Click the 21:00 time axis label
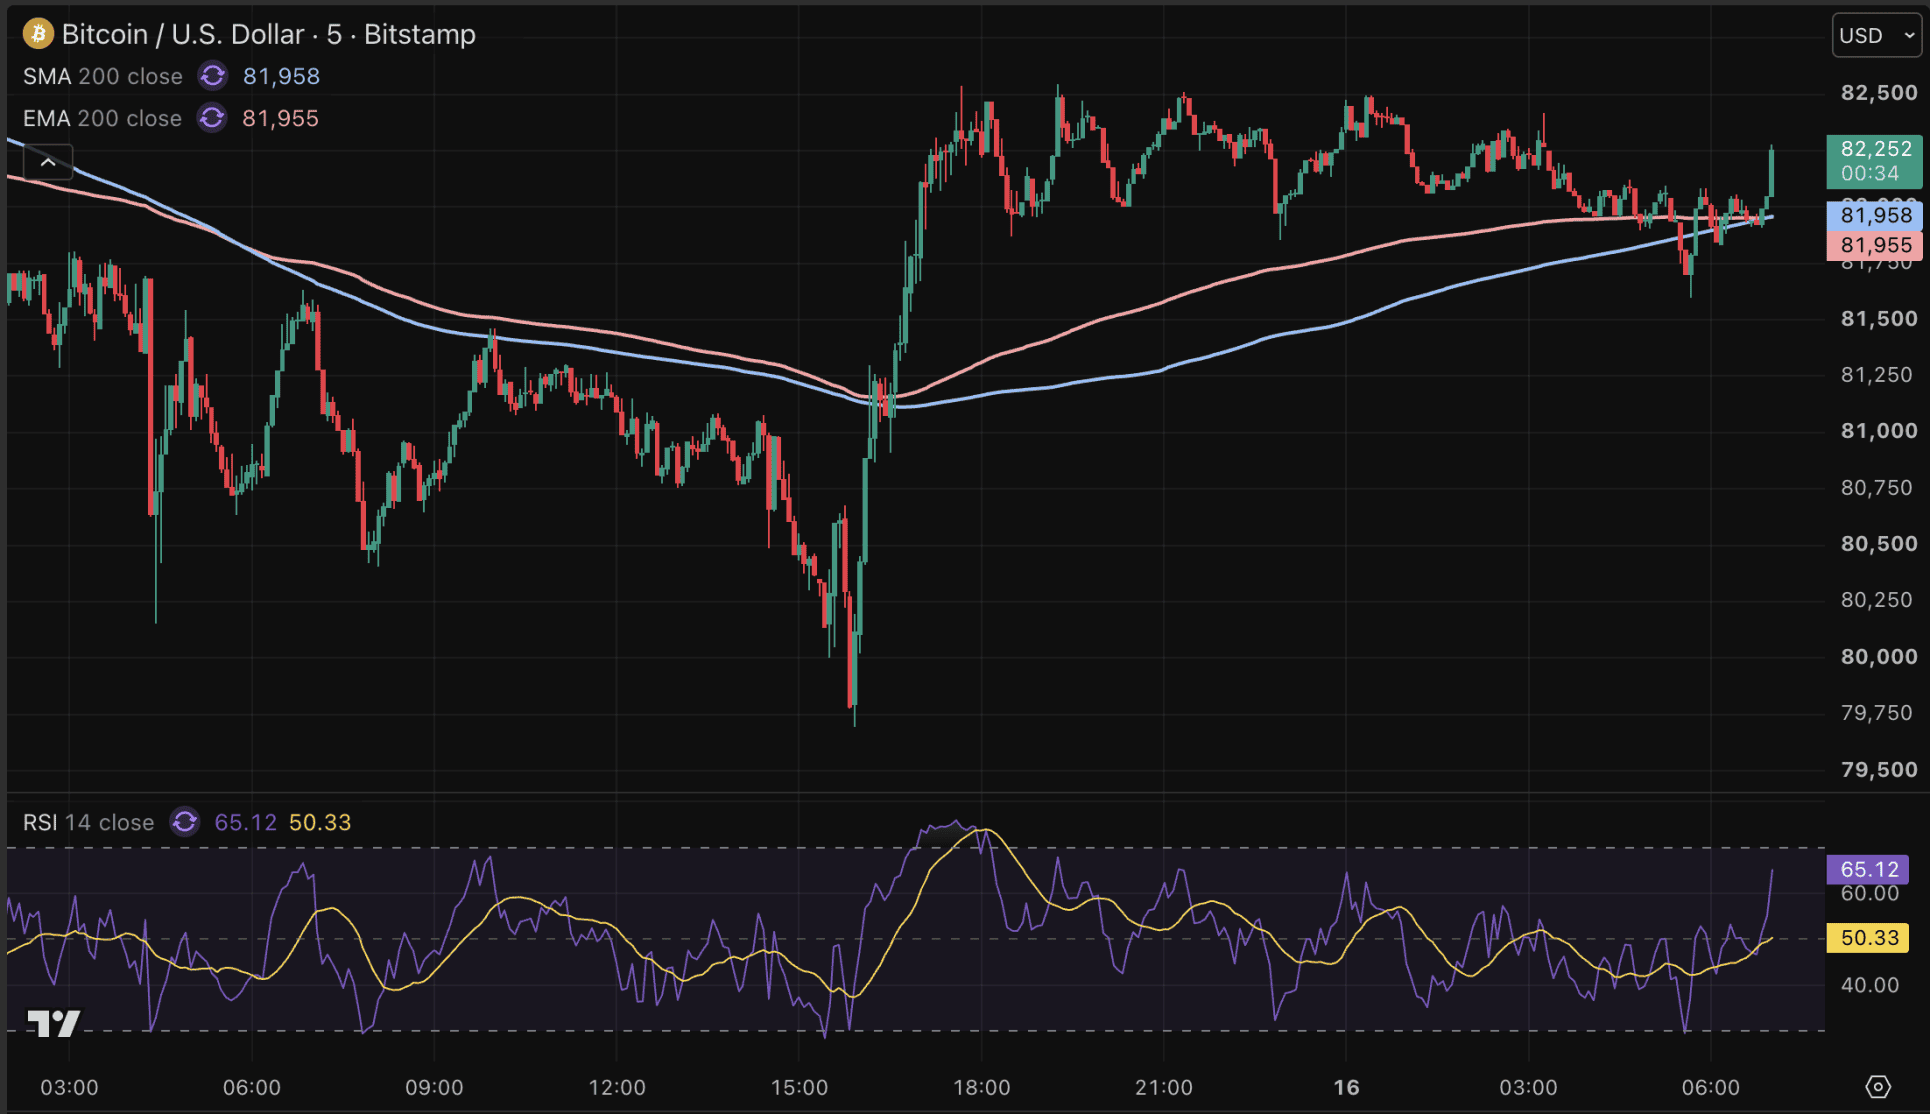 point(1164,1087)
